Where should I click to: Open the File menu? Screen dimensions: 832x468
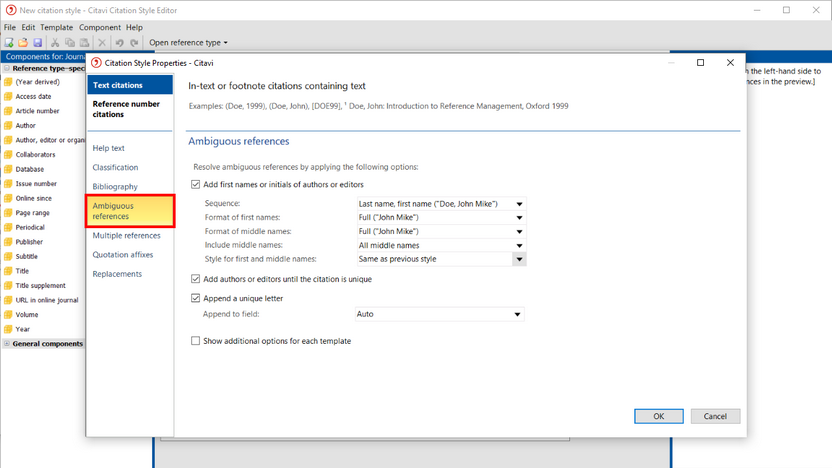point(10,27)
